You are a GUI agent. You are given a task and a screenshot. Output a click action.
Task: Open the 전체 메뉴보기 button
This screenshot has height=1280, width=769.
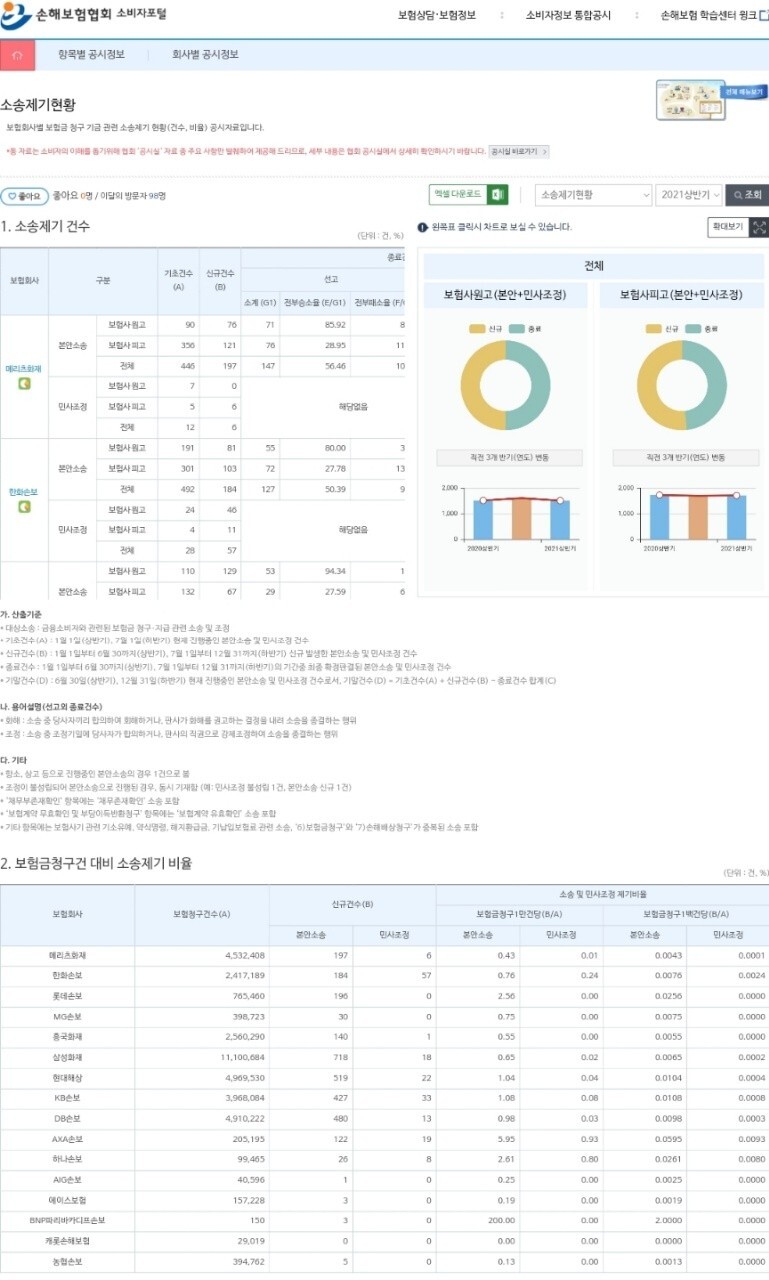click(x=745, y=91)
